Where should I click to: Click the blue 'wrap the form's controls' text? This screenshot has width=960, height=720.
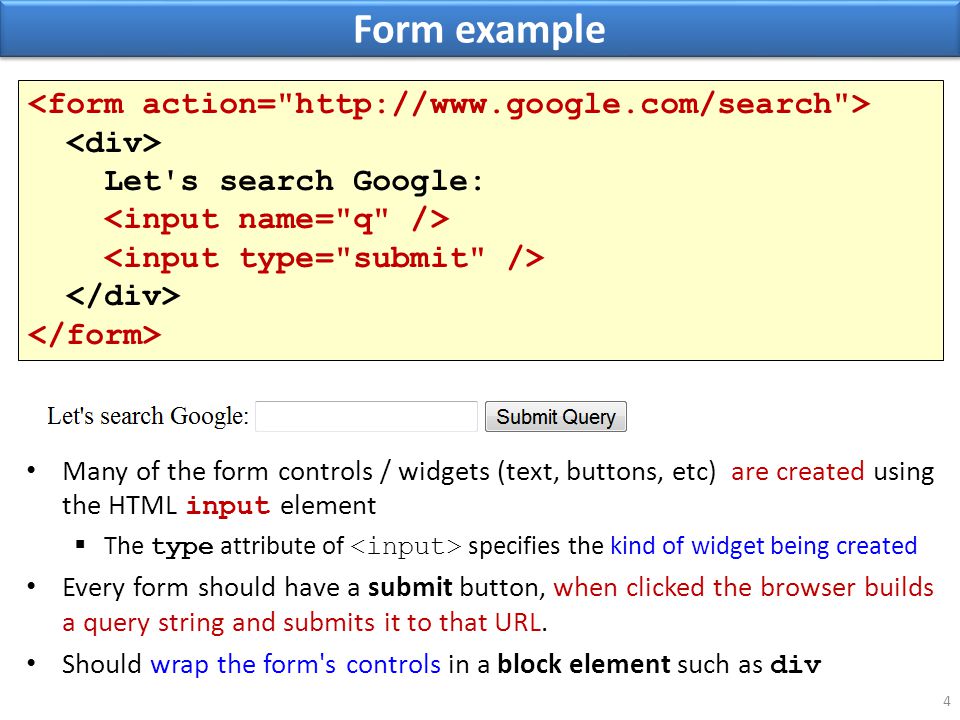click(x=295, y=664)
